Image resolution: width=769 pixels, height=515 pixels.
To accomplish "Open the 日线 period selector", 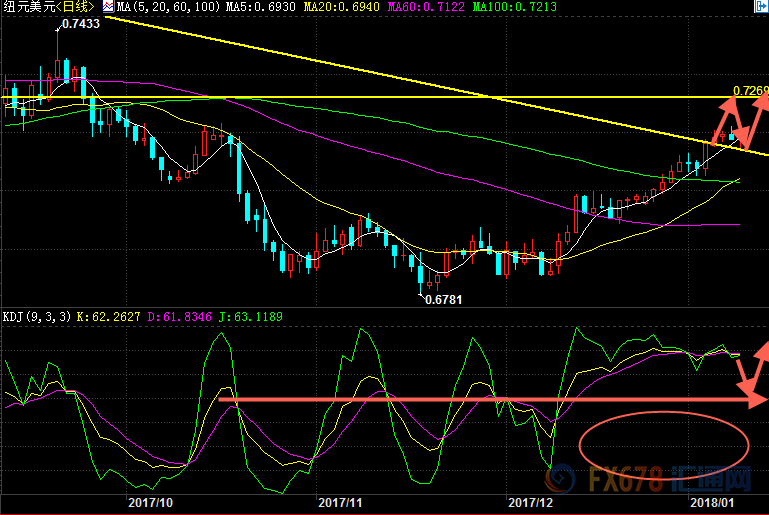I will [75, 7].
